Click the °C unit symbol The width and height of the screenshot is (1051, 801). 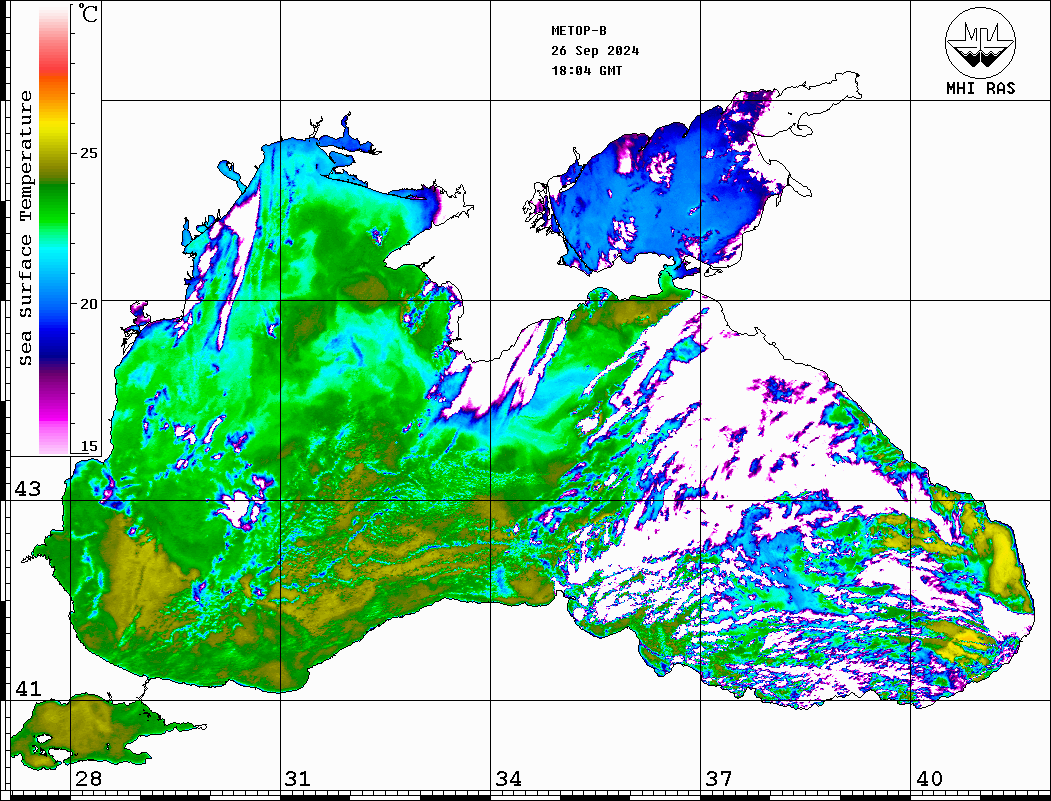coord(90,15)
